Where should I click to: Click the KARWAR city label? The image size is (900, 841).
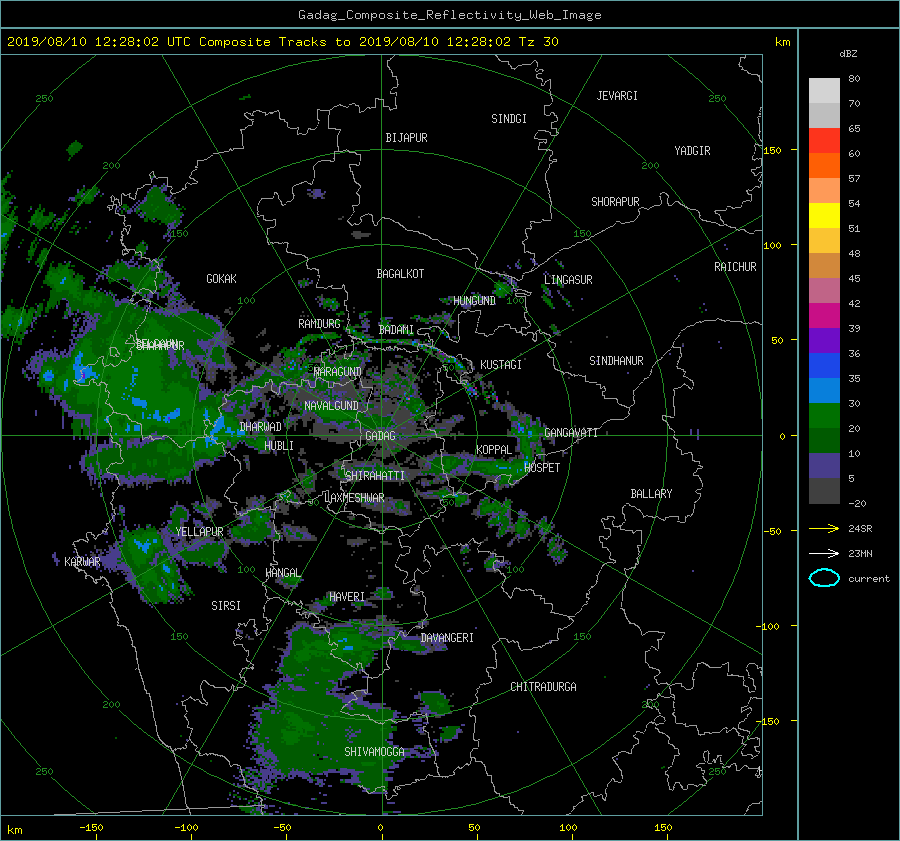pos(82,561)
